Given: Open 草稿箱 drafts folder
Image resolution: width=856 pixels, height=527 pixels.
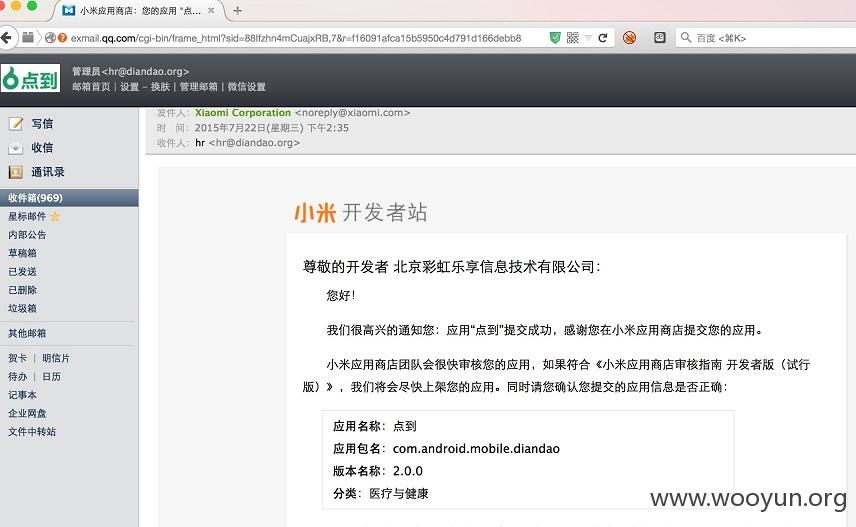Looking at the screenshot, I should [x=22, y=253].
